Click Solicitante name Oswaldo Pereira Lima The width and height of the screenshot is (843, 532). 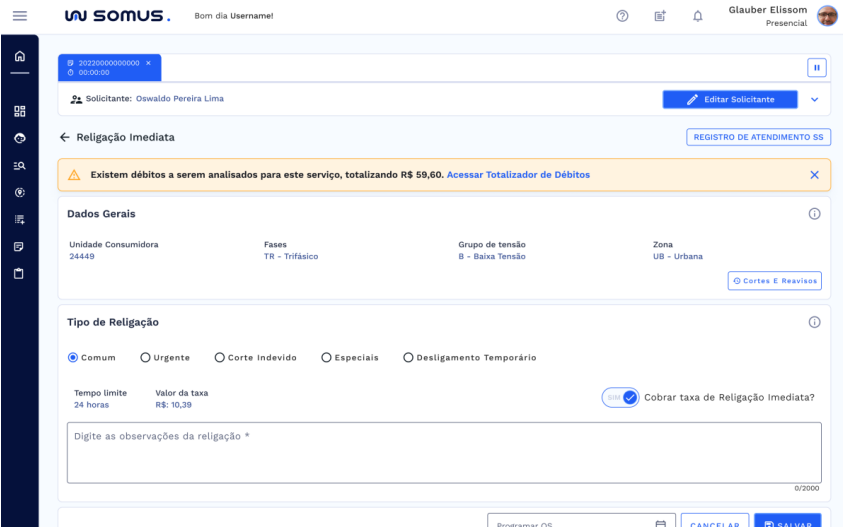point(180,98)
